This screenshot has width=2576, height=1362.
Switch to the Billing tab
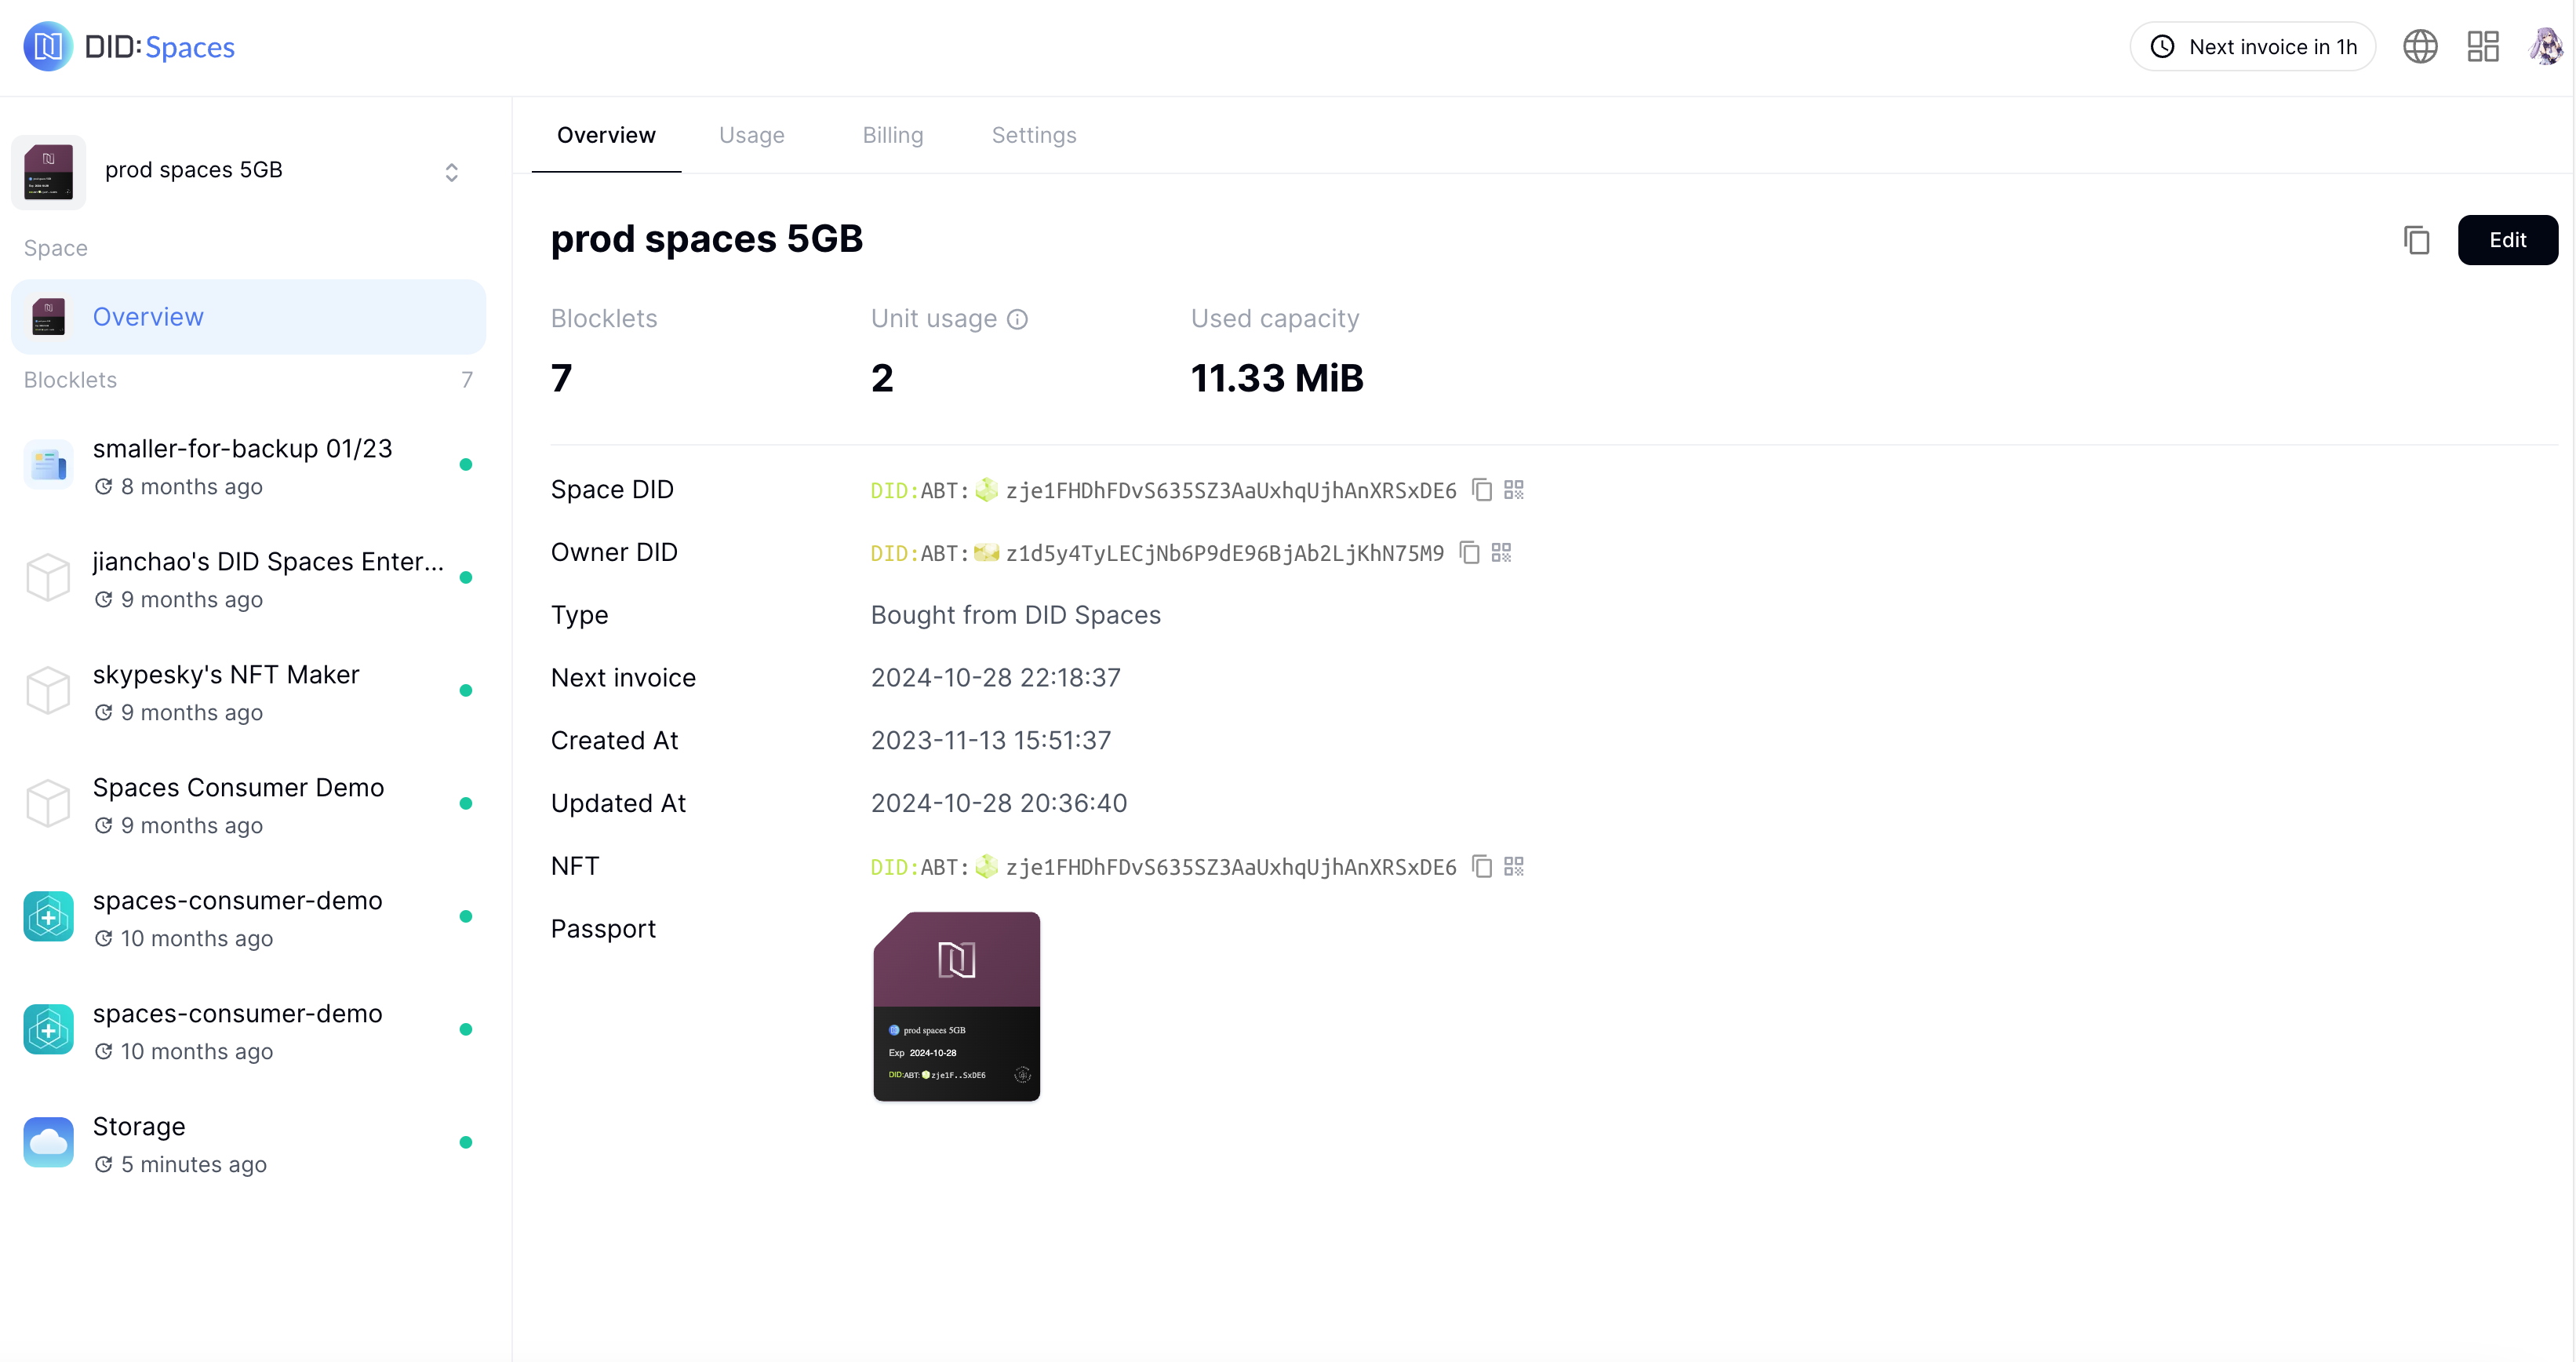click(x=892, y=135)
